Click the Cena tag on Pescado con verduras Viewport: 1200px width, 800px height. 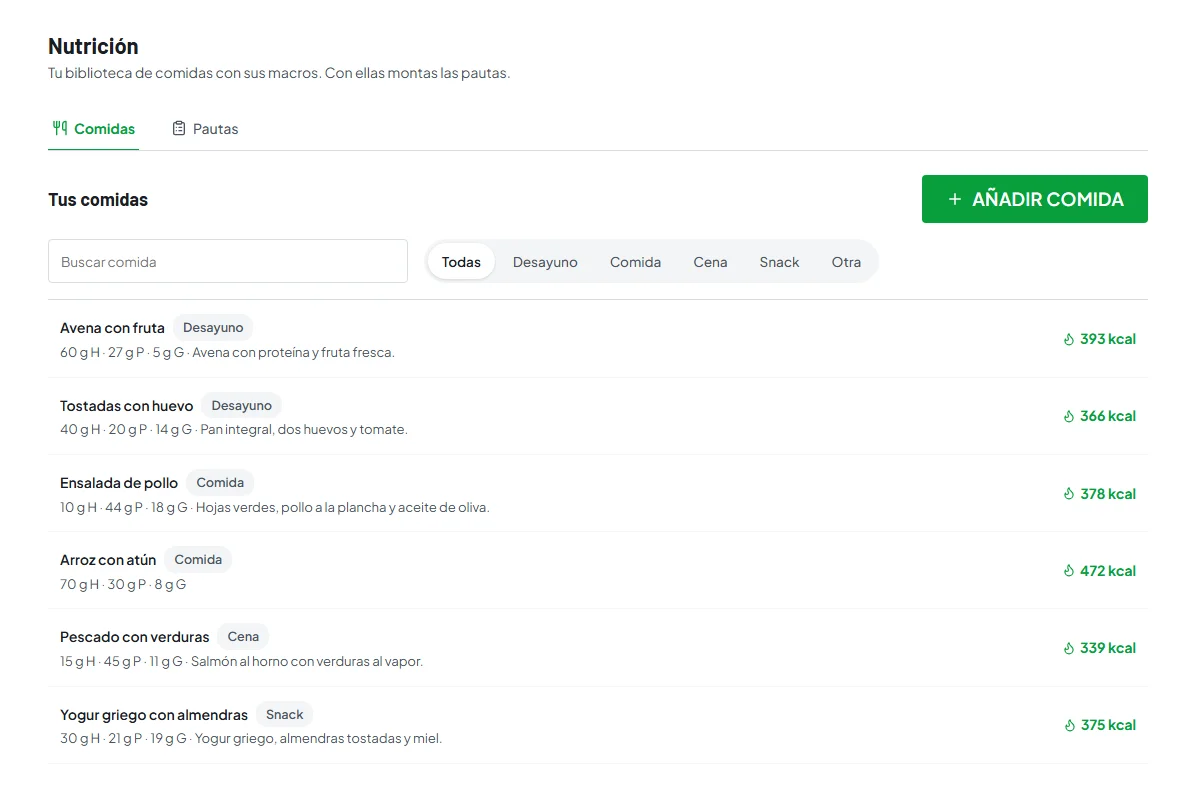click(243, 636)
